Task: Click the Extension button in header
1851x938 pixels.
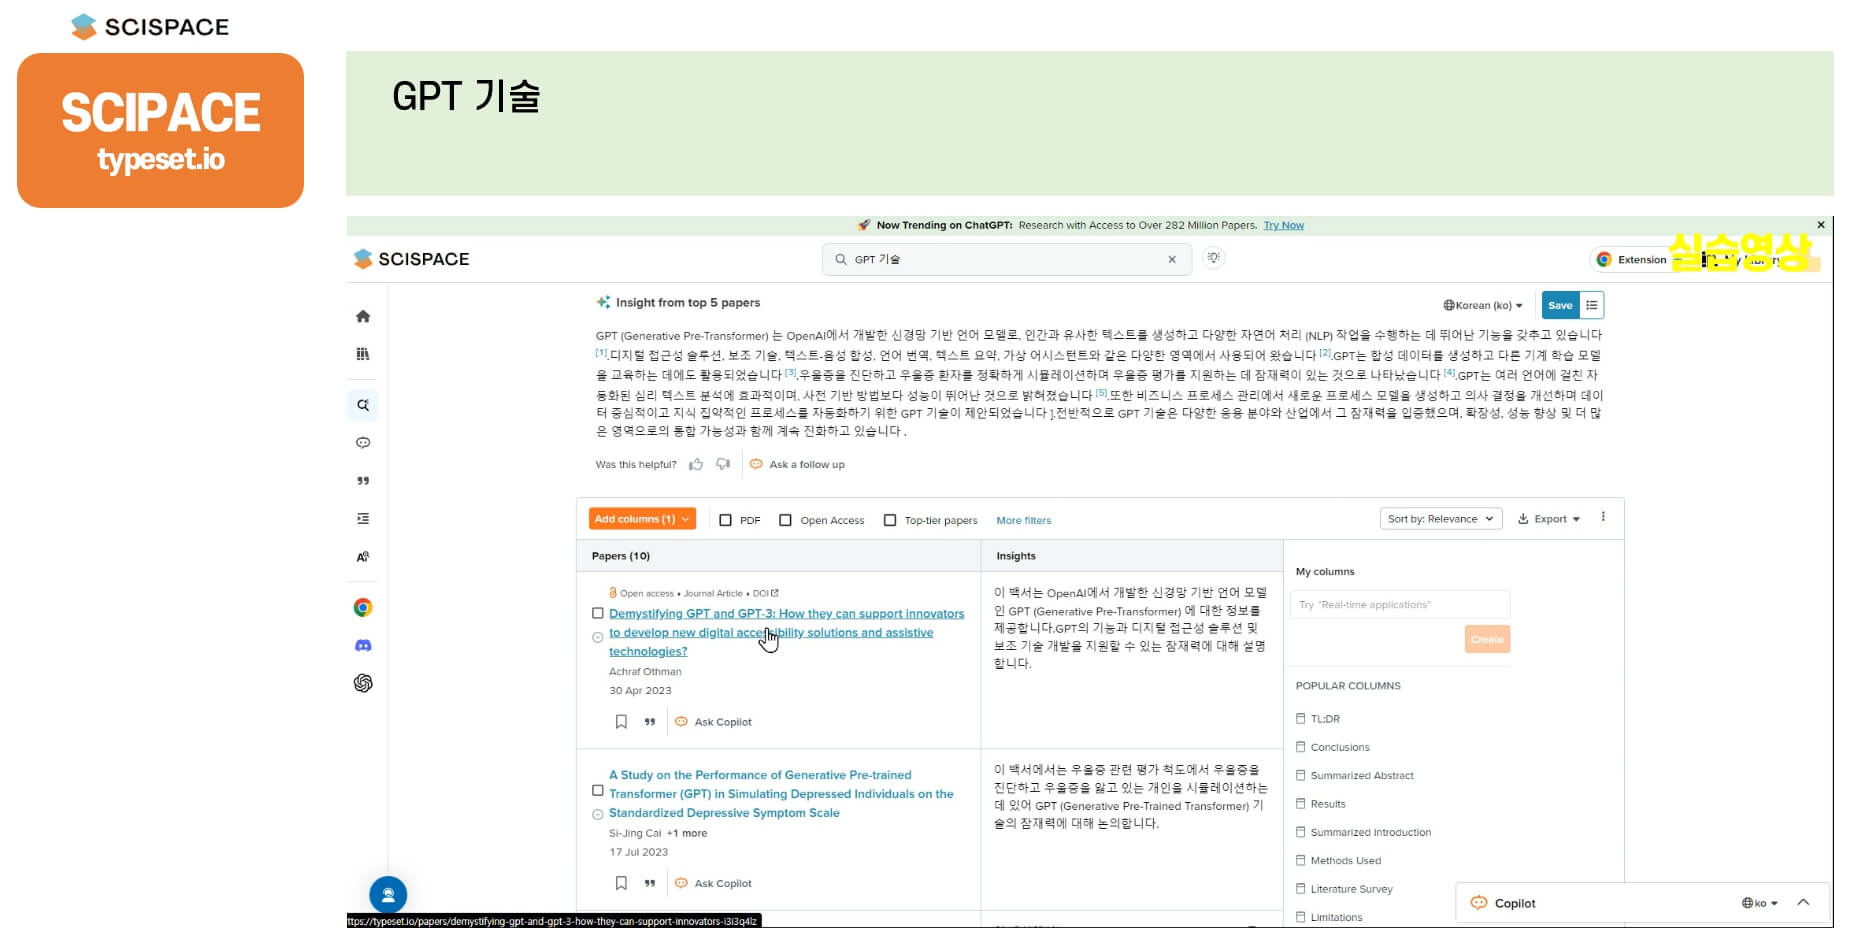Action: 1631,259
